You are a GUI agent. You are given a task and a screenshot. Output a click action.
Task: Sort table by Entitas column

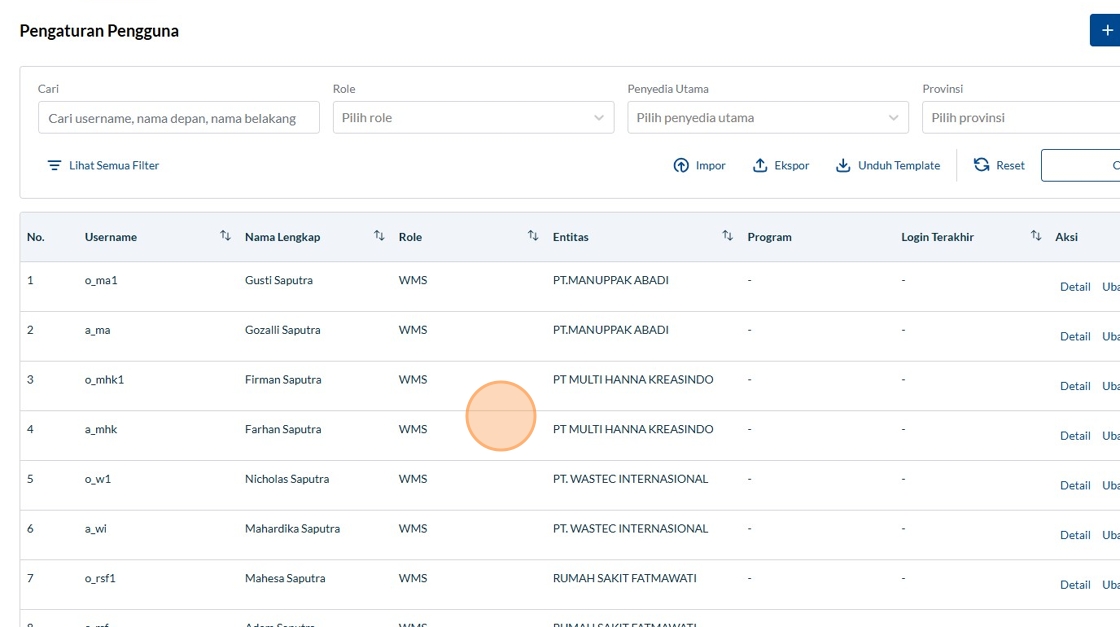coord(727,236)
